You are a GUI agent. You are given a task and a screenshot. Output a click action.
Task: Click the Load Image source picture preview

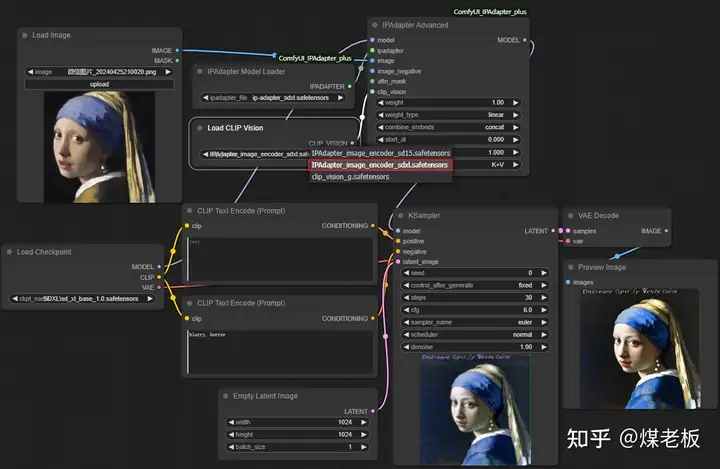99,147
